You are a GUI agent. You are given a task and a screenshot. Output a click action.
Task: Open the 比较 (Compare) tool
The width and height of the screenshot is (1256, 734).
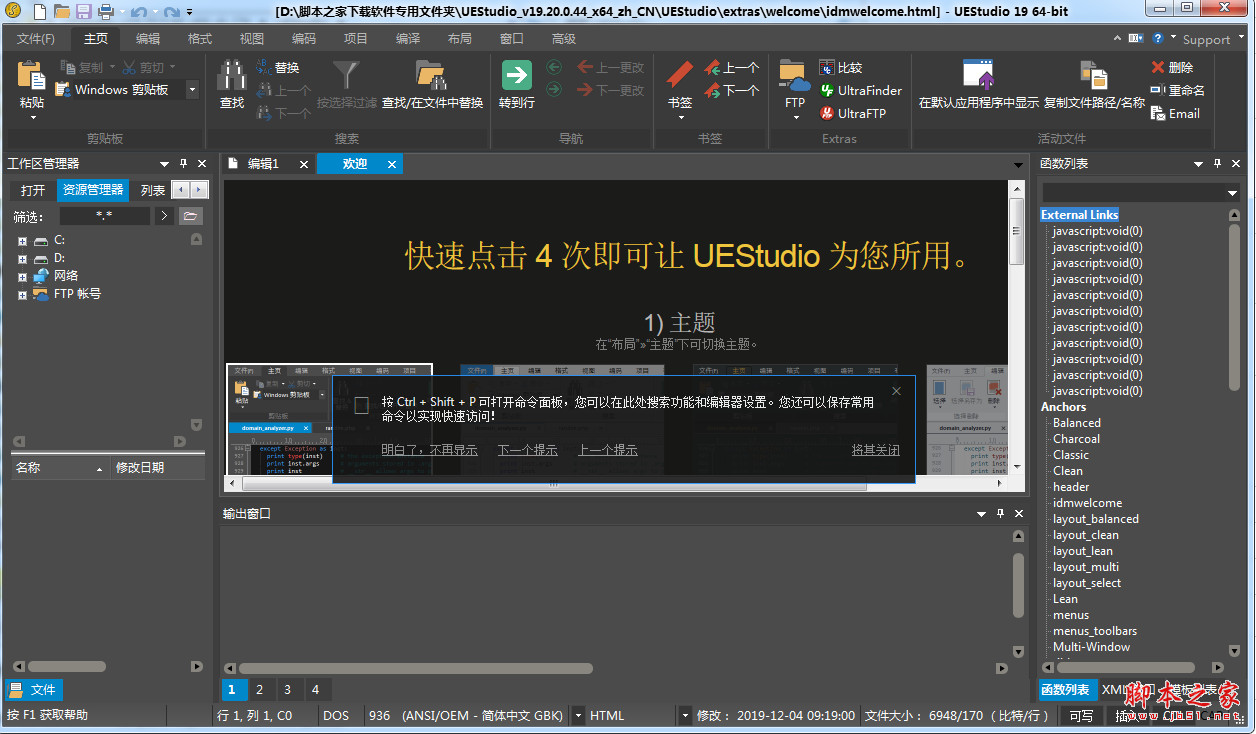pos(841,67)
